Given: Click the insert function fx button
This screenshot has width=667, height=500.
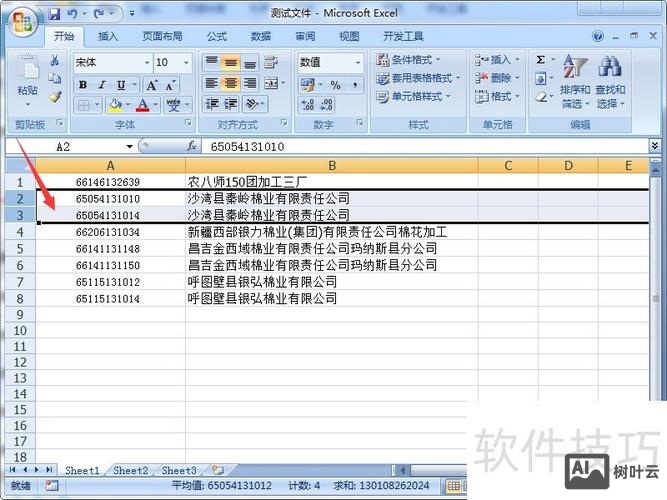Looking at the screenshot, I should 191,146.
